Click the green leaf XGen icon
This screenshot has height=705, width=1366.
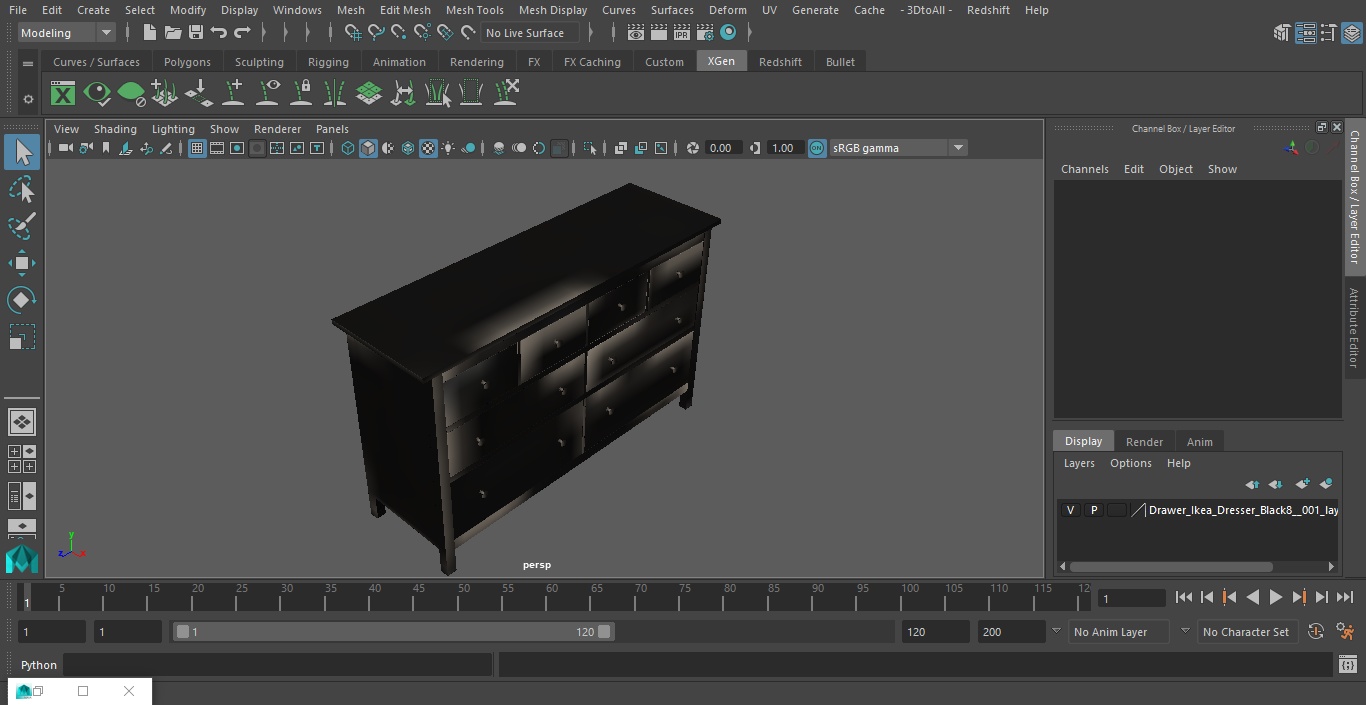tap(131, 94)
